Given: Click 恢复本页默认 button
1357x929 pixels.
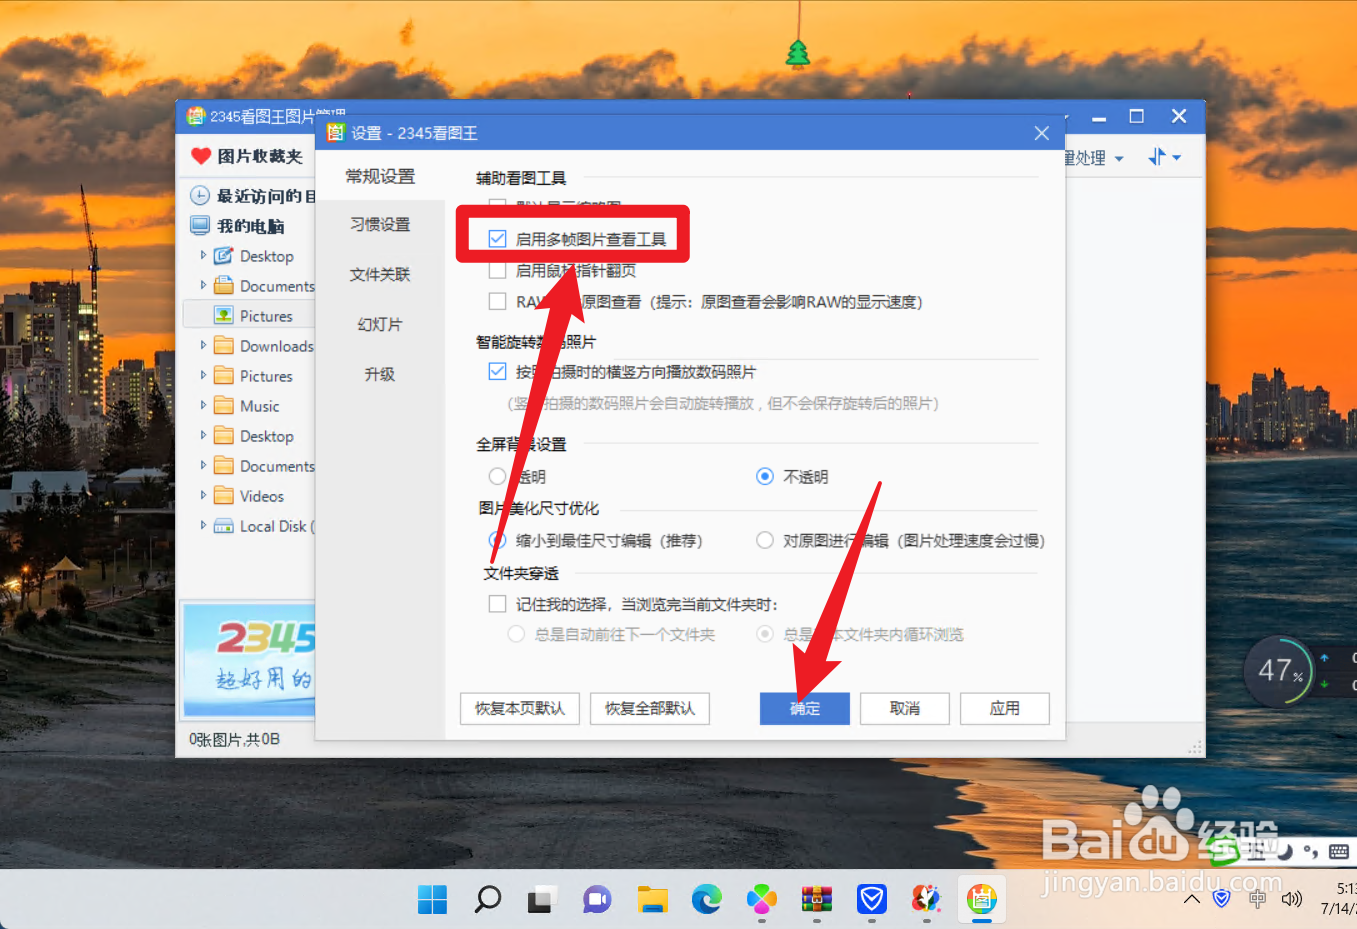Looking at the screenshot, I should coord(520,708).
